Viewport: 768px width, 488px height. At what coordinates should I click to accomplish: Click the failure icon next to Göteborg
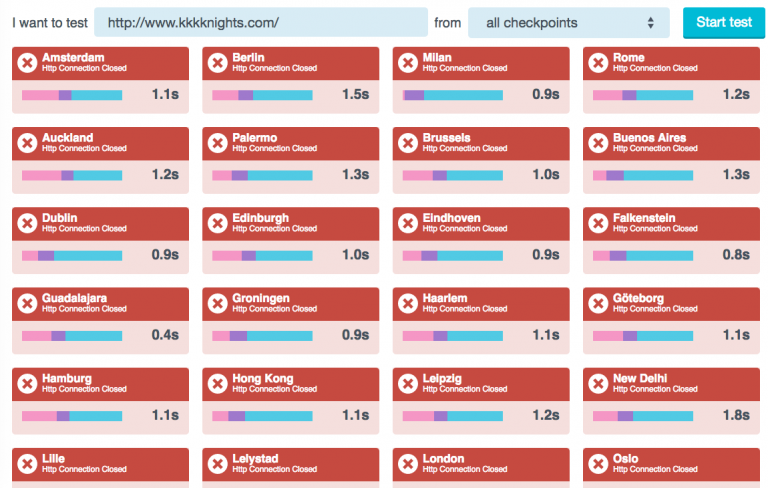(598, 303)
